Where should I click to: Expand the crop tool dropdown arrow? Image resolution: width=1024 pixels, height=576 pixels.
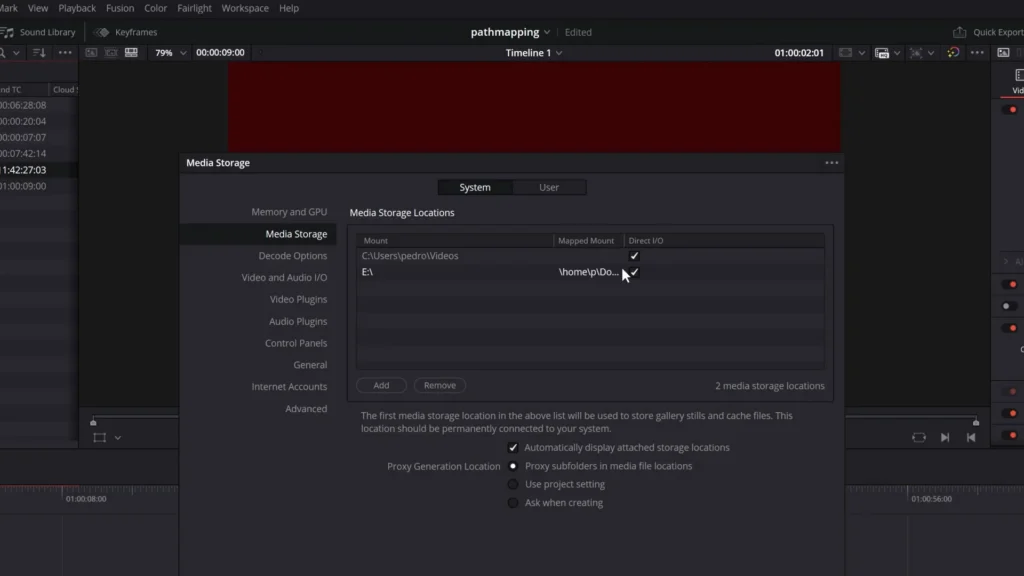[x=118, y=438]
